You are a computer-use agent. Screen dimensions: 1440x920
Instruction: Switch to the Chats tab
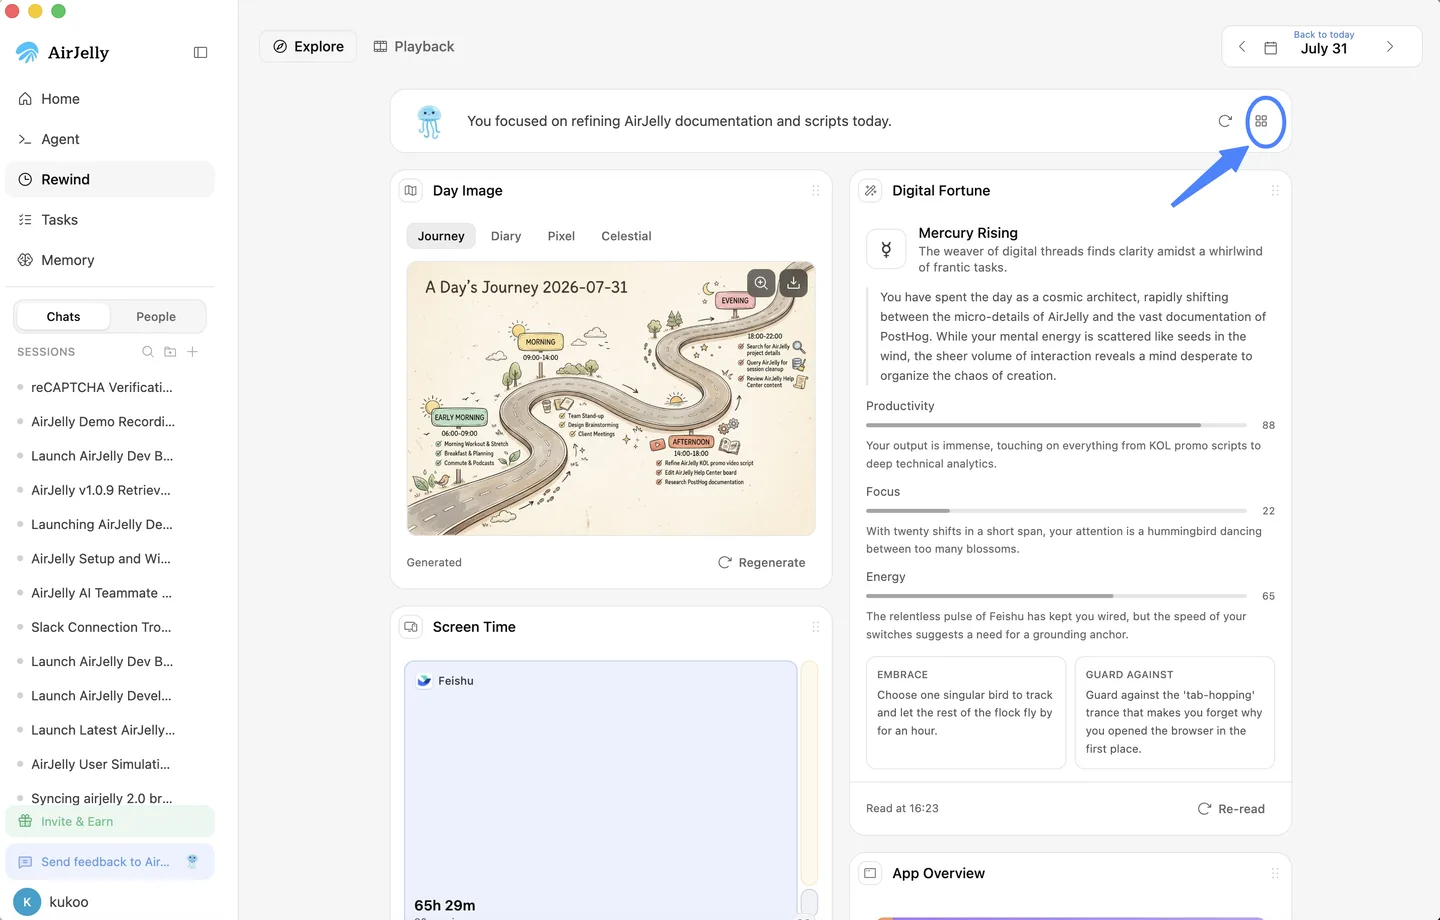tap(63, 316)
